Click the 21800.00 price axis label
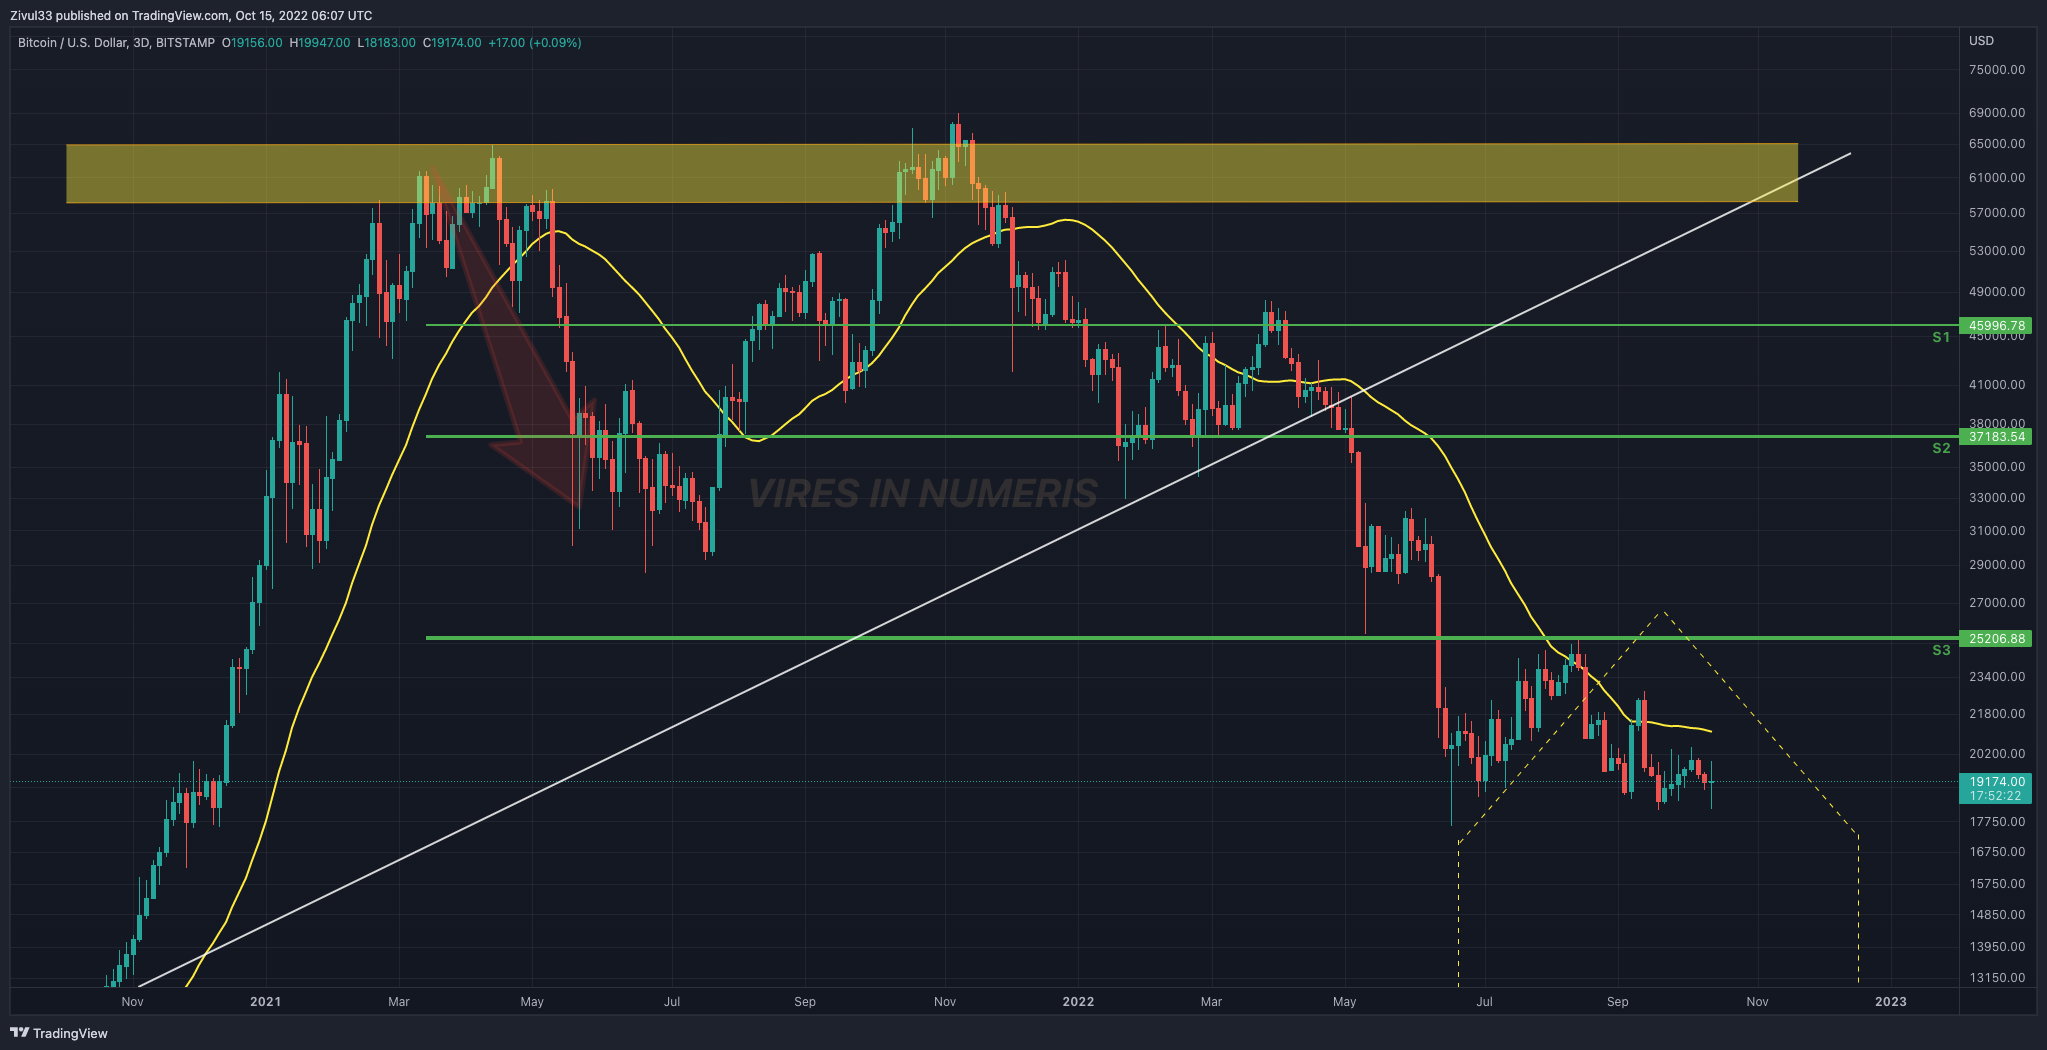 1997,714
